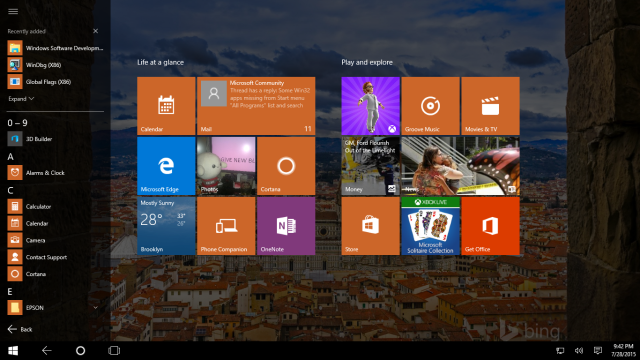Open the Groove Music tile
The height and width of the screenshot is (360, 640).
(430, 106)
